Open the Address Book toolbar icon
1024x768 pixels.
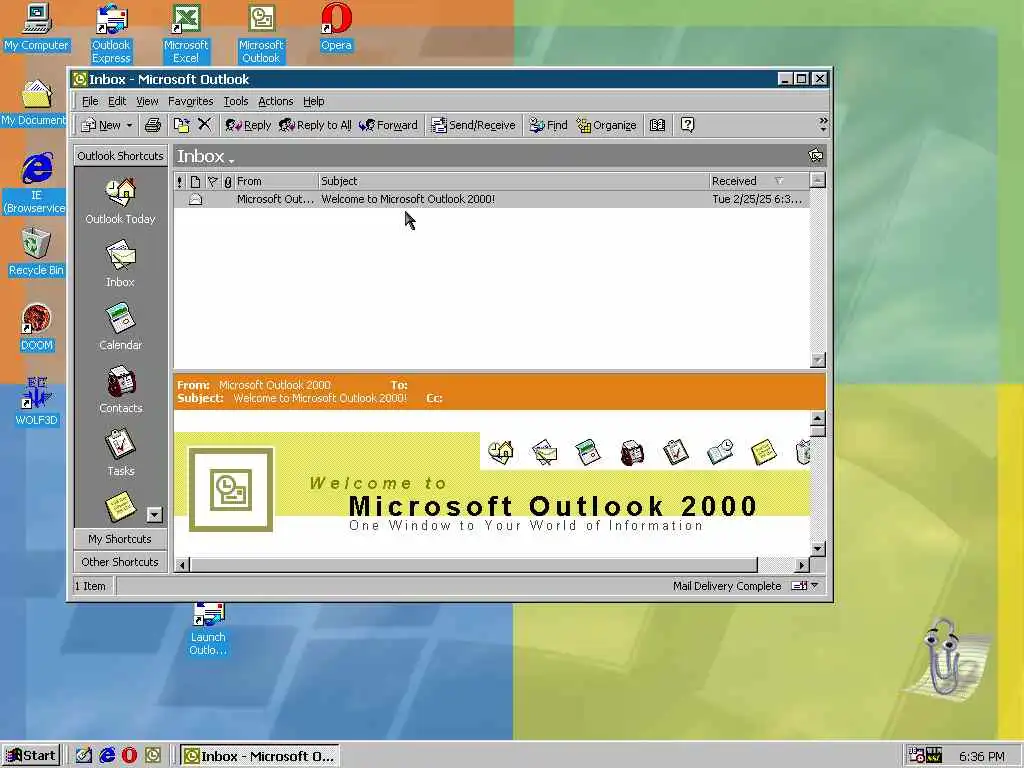(x=658, y=125)
